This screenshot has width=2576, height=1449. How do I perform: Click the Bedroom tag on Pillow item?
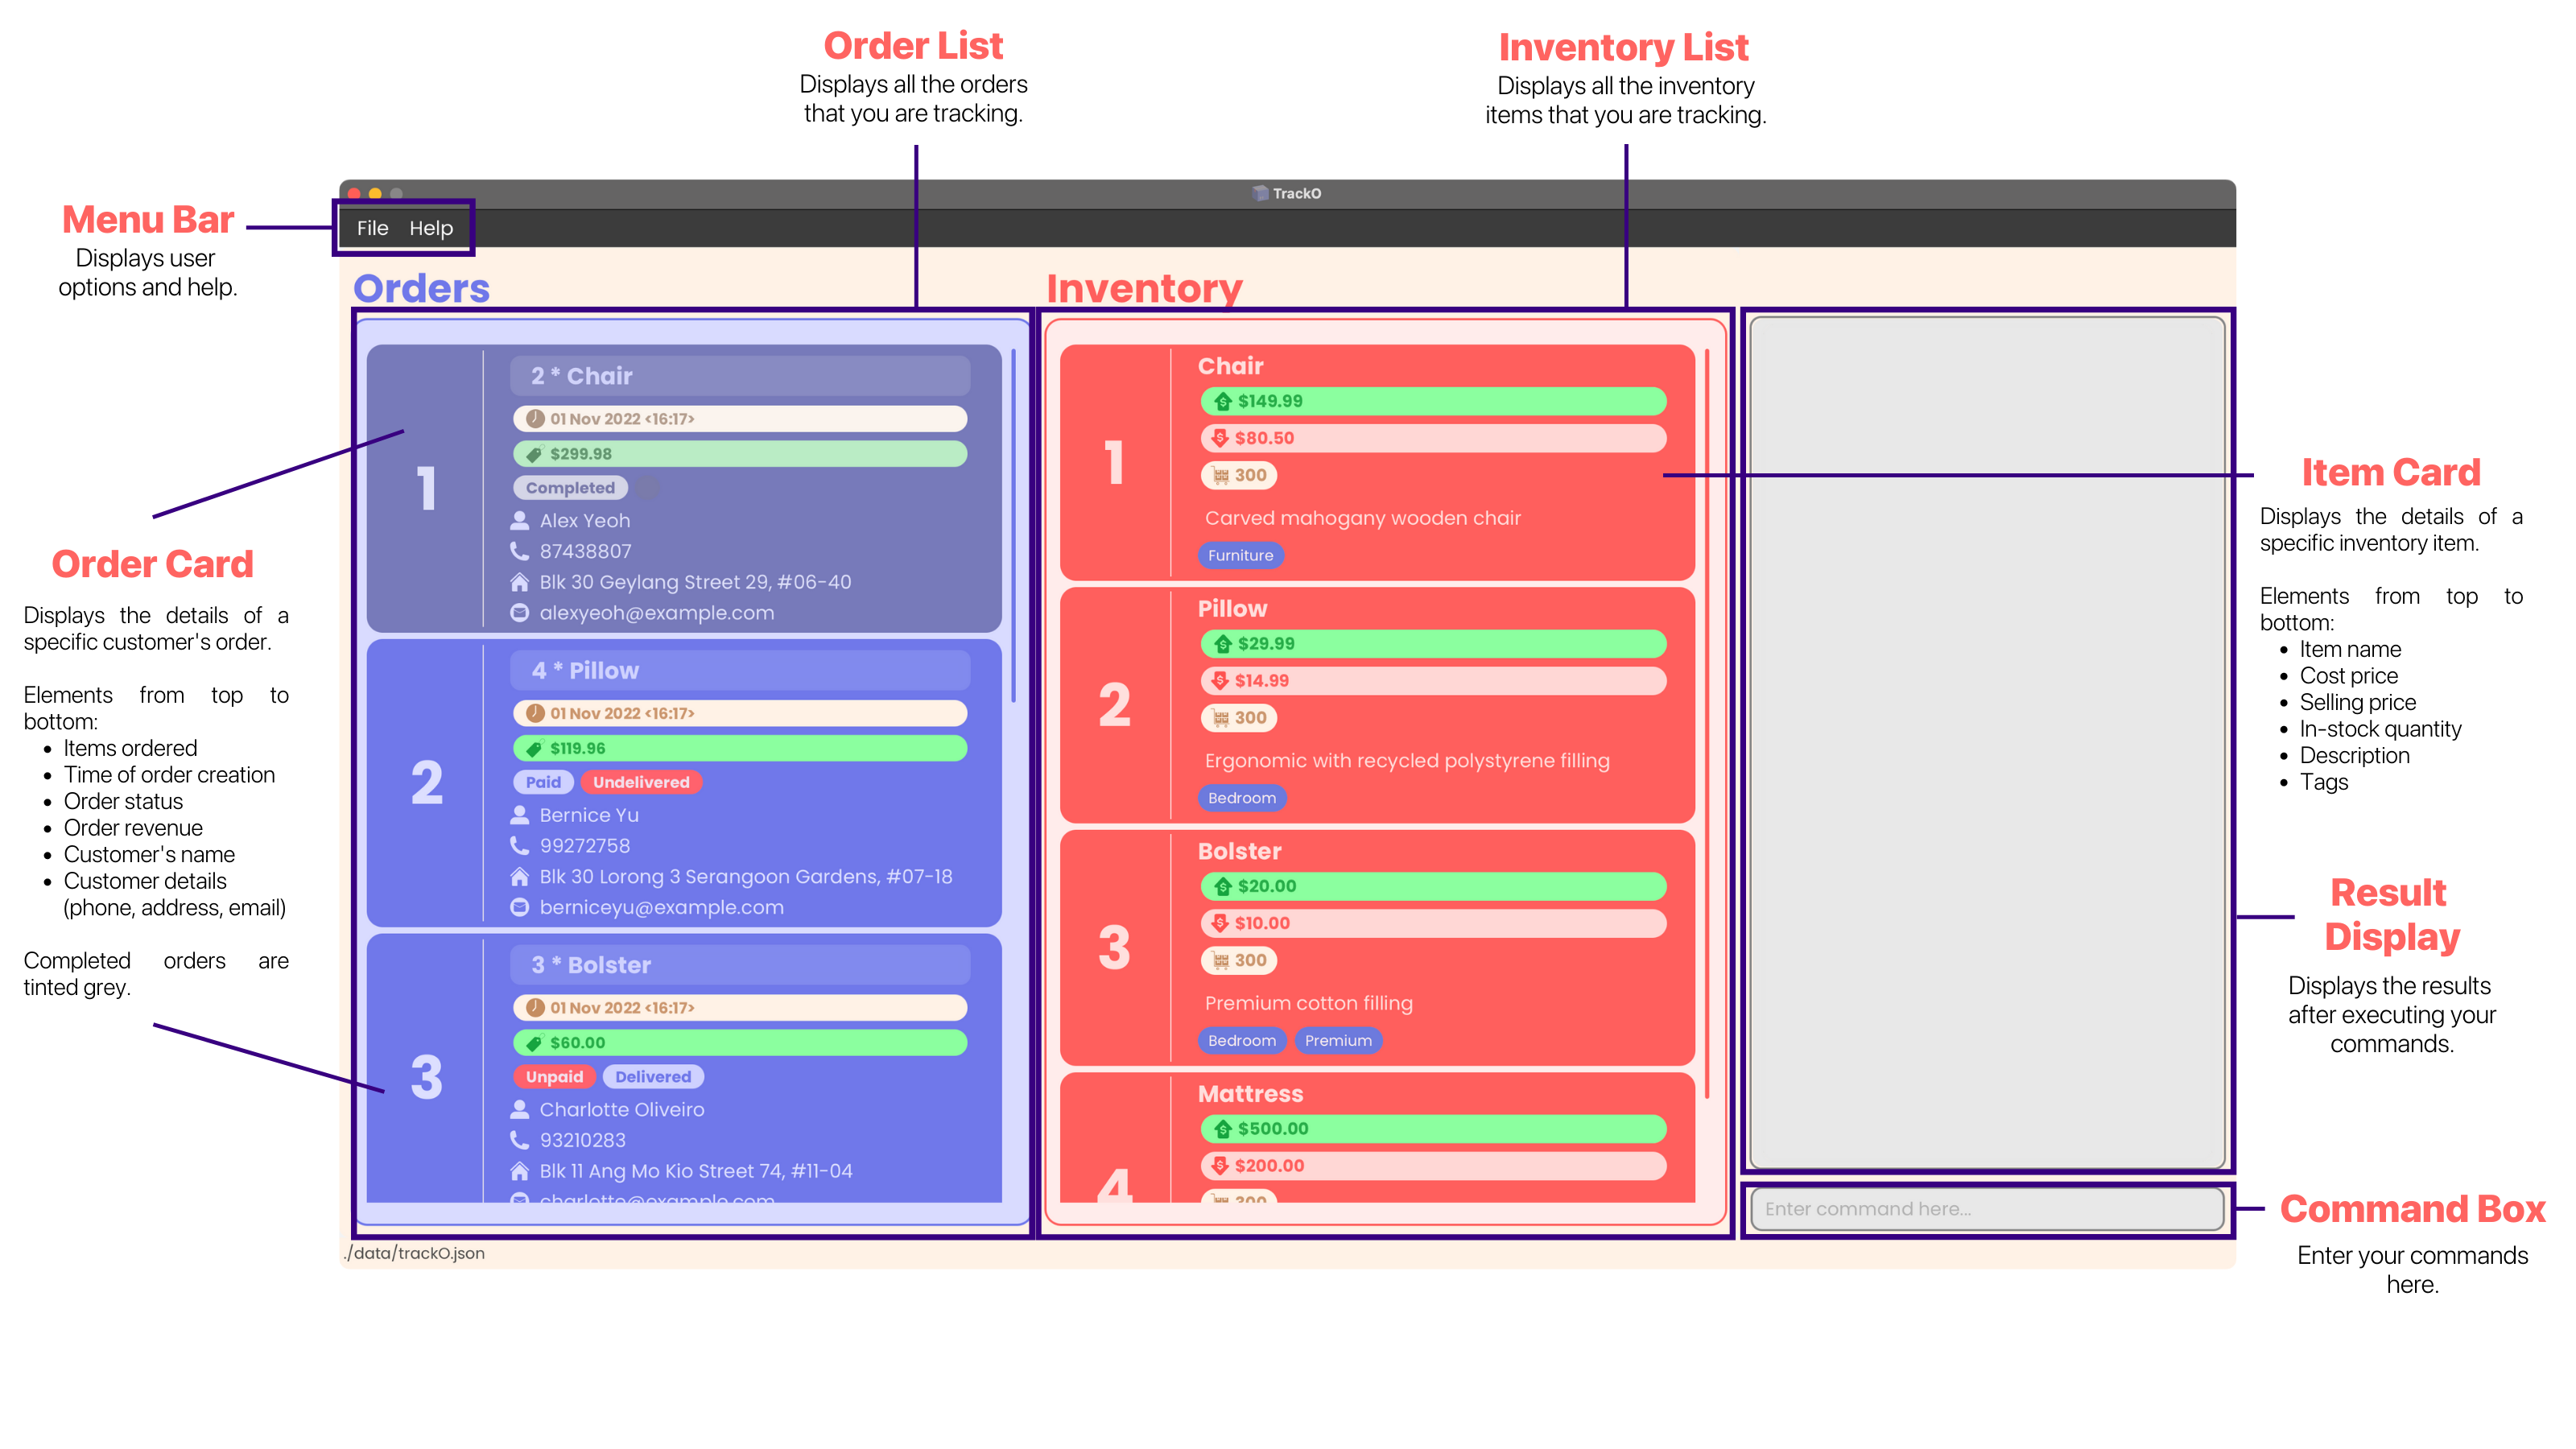click(1241, 798)
